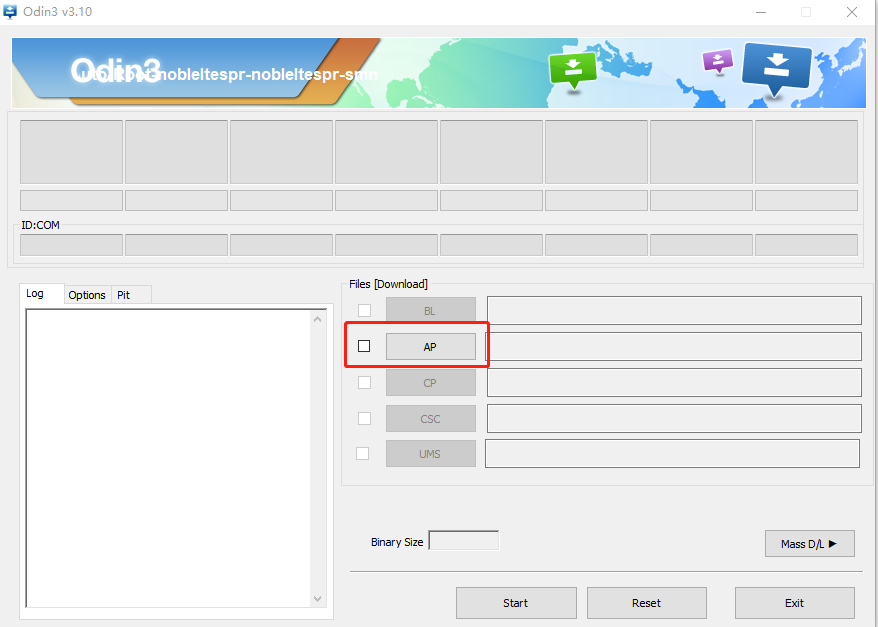The height and width of the screenshot is (627, 878).
Task: Click the BL file browse button
Action: tap(431, 311)
